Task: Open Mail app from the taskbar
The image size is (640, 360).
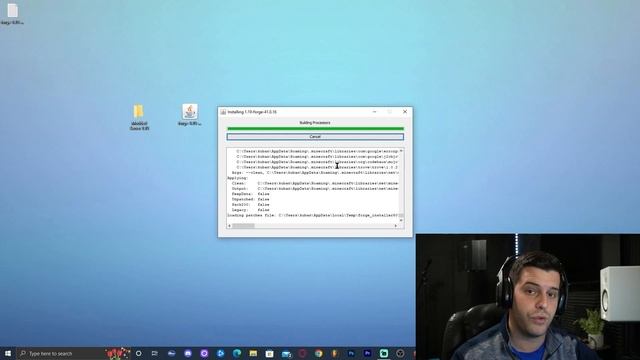Action: tap(286, 353)
